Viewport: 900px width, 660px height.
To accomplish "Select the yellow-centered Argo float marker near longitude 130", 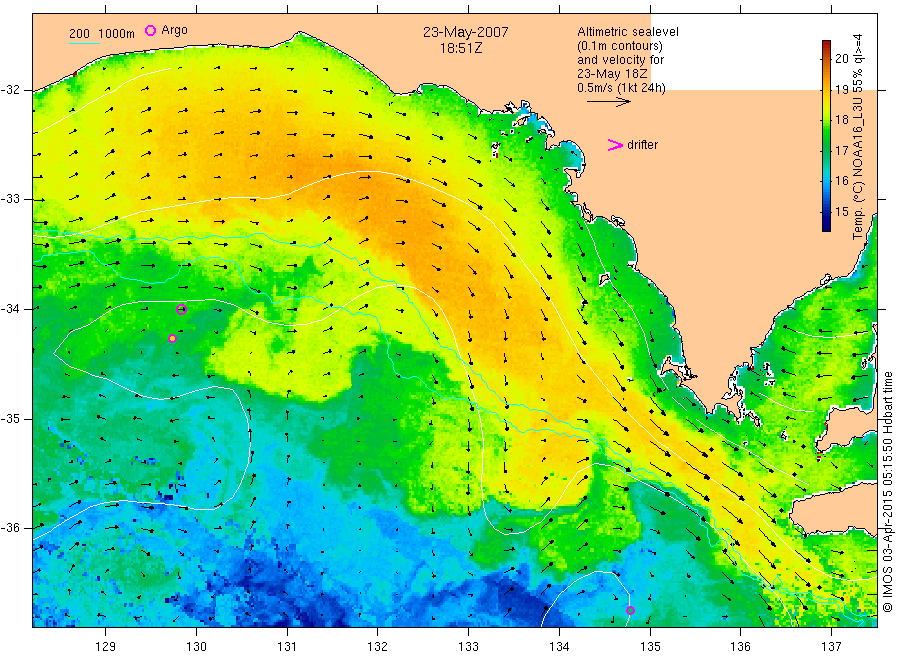I will [172, 339].
